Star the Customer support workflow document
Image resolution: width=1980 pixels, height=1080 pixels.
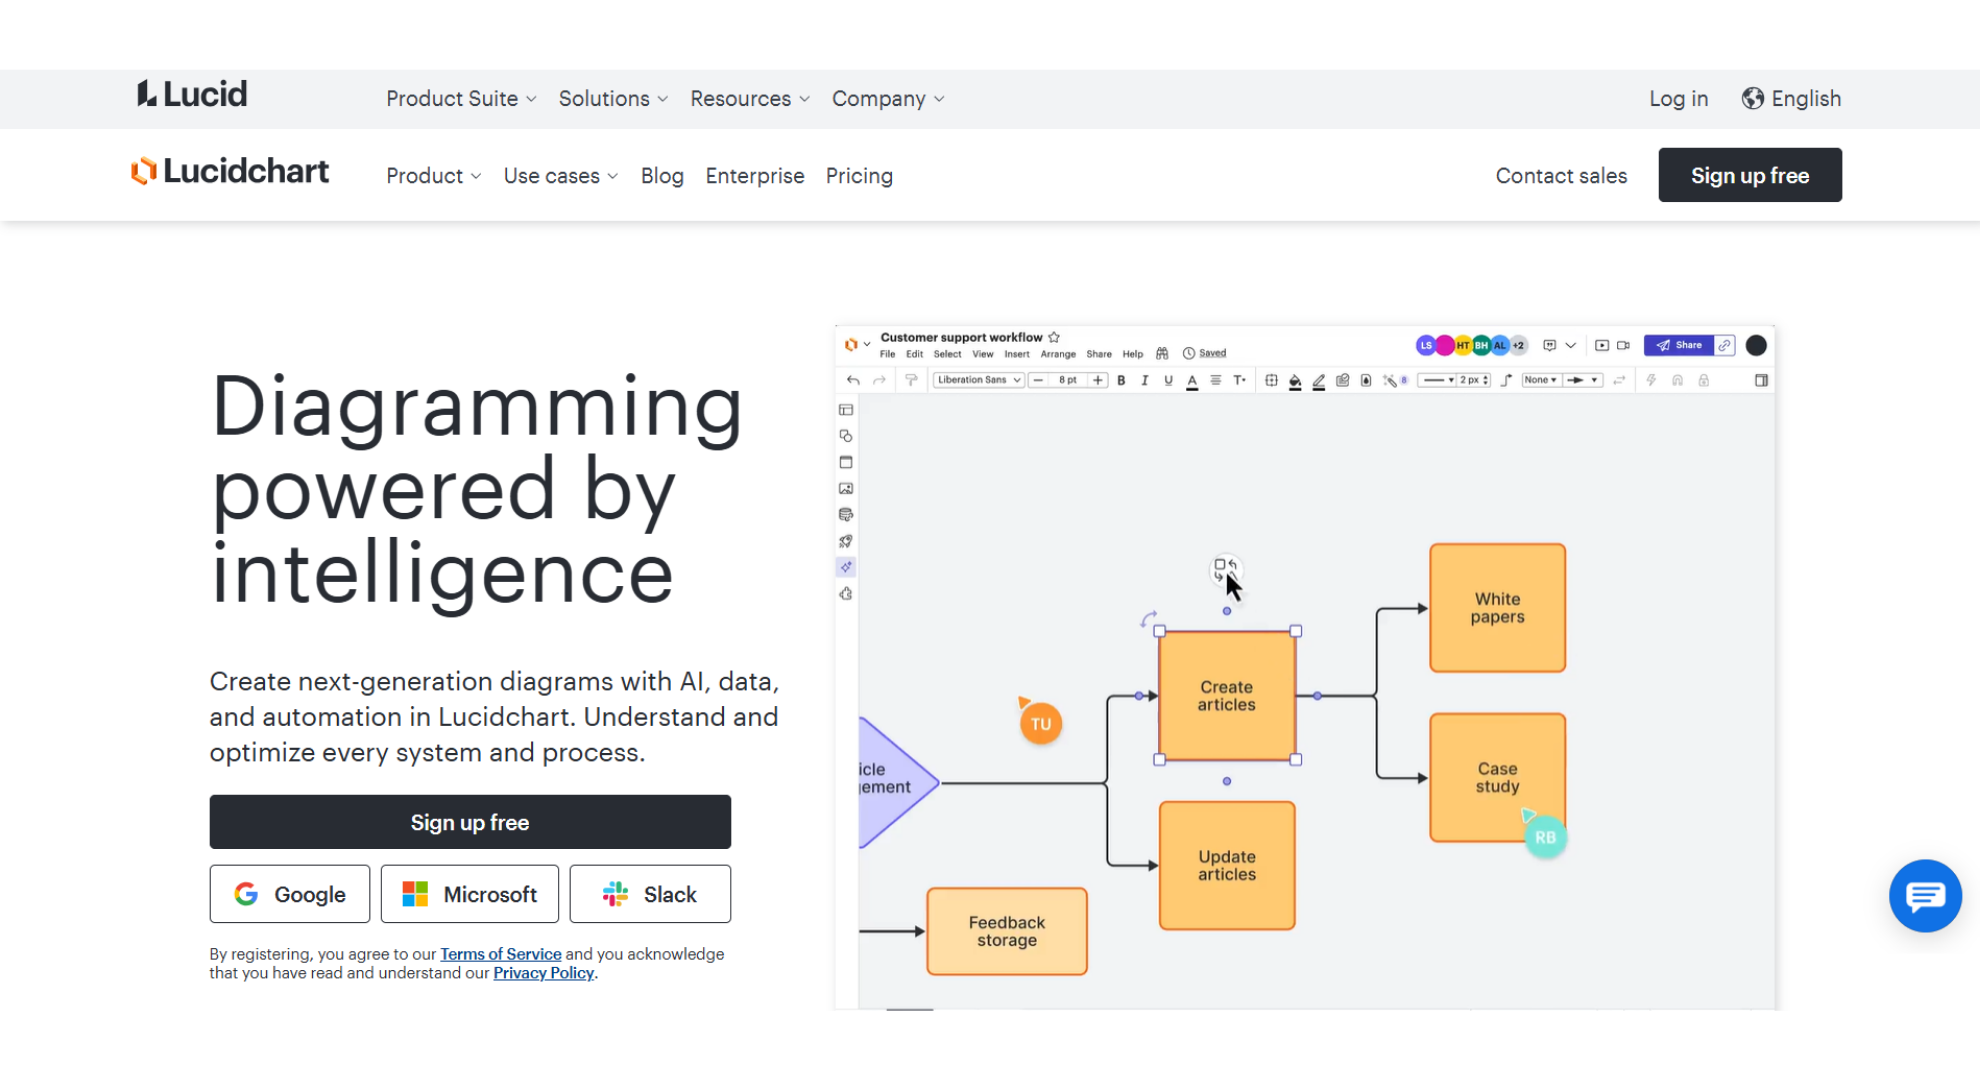pos(1054,337)
